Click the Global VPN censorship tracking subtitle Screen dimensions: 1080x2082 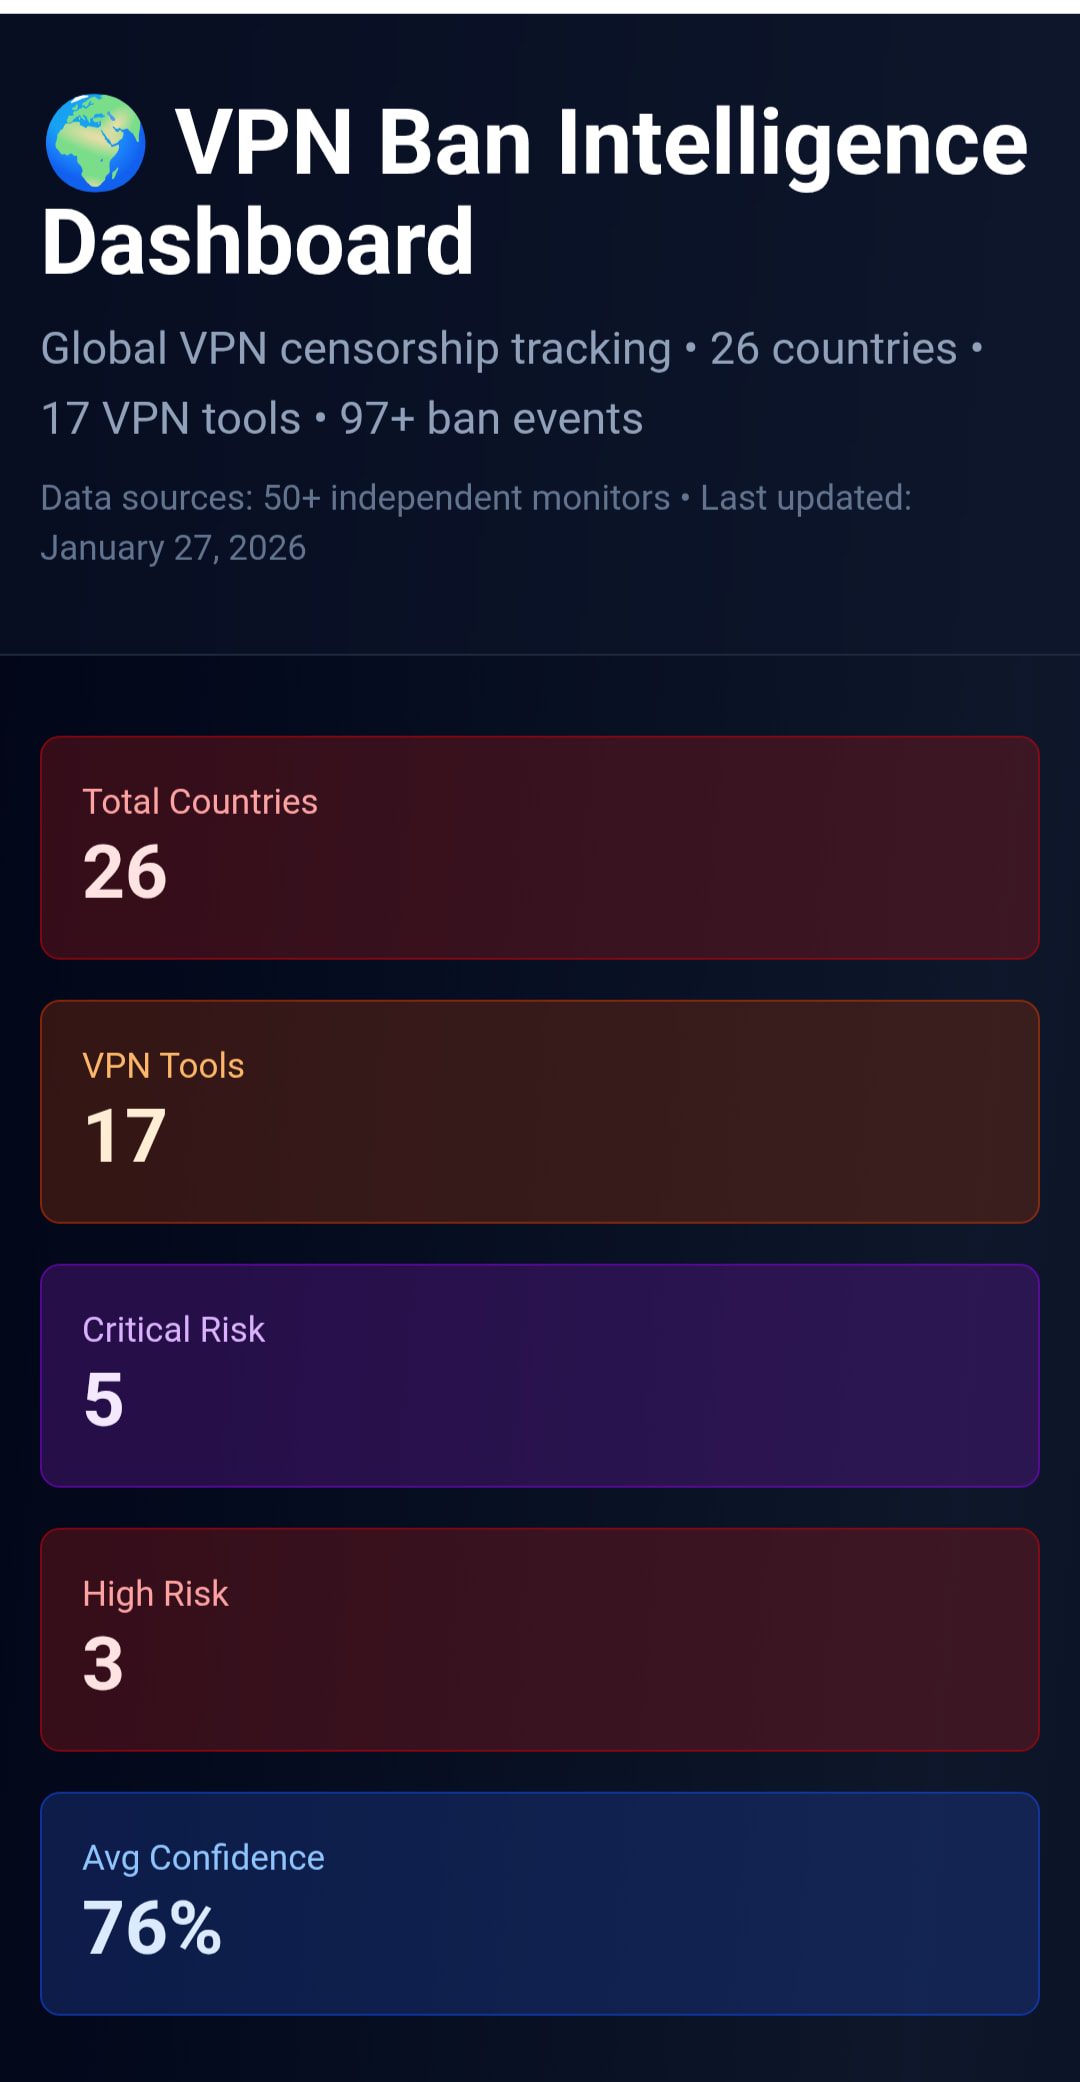(x=355, y=349)
